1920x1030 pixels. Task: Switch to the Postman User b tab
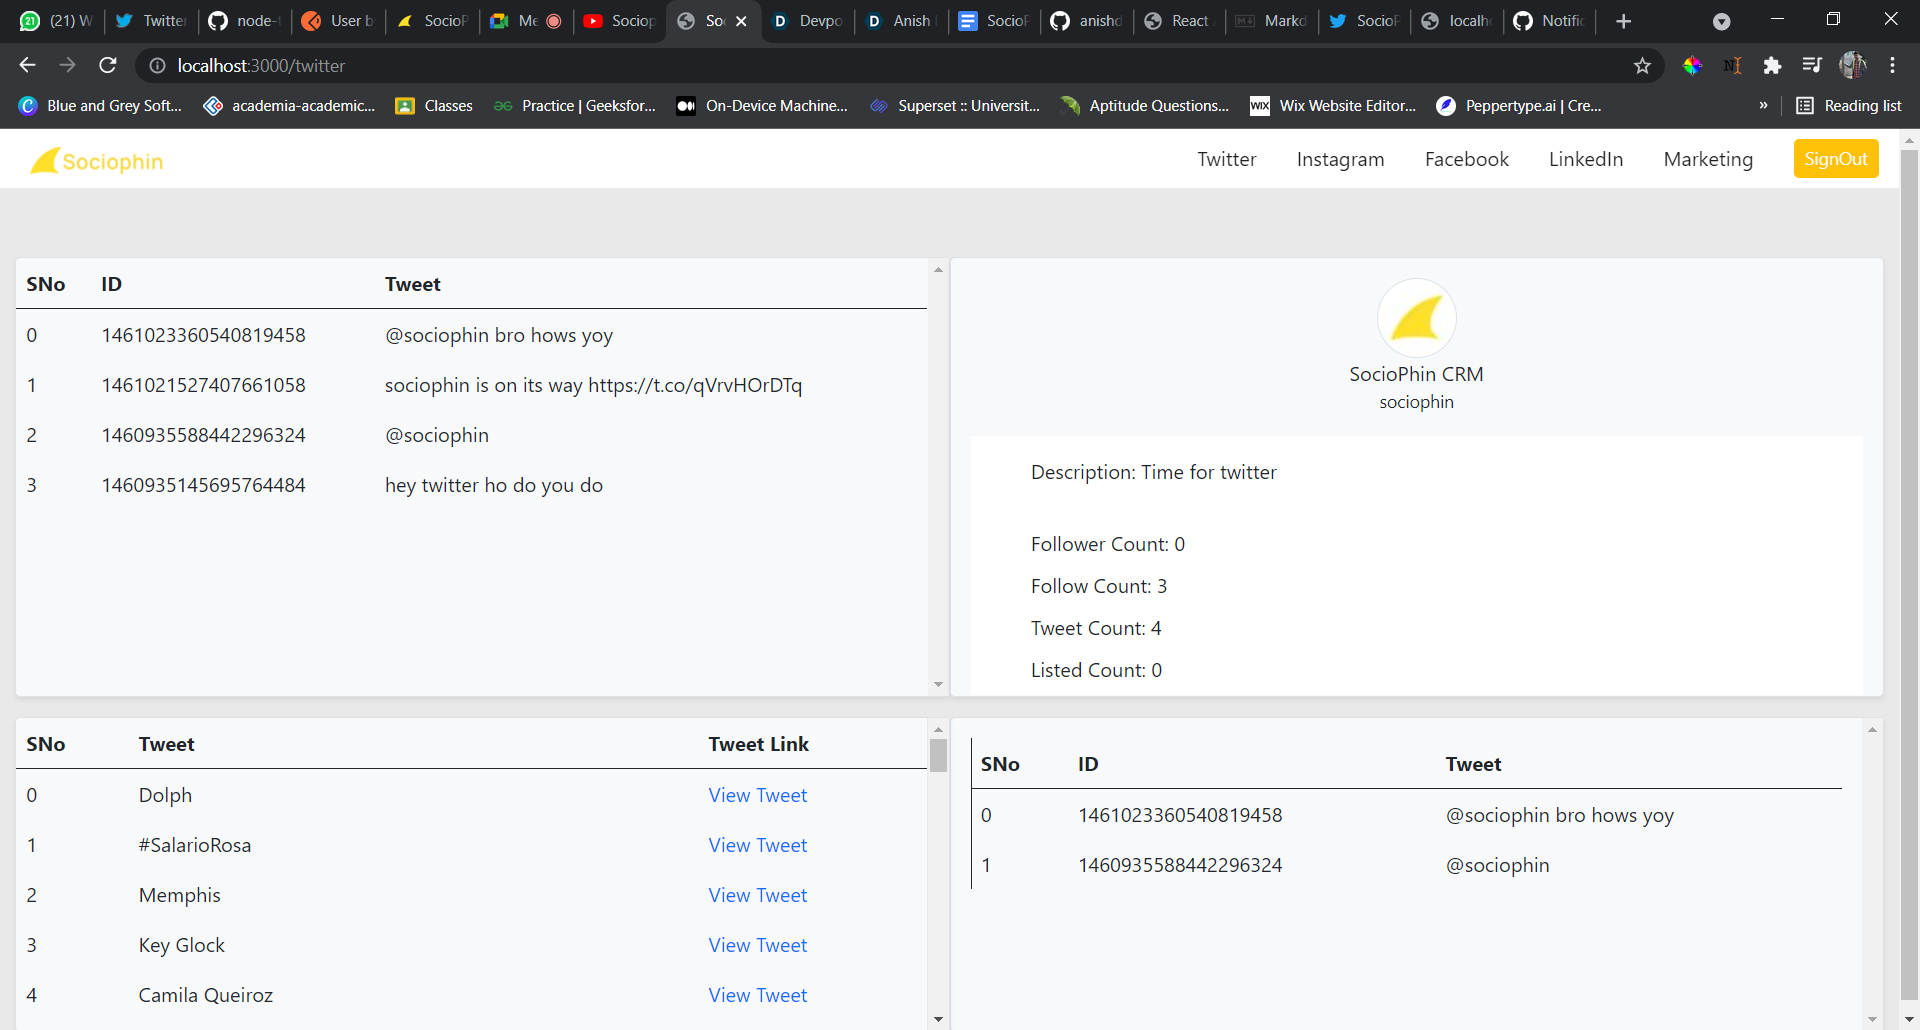tap(338, 21)
